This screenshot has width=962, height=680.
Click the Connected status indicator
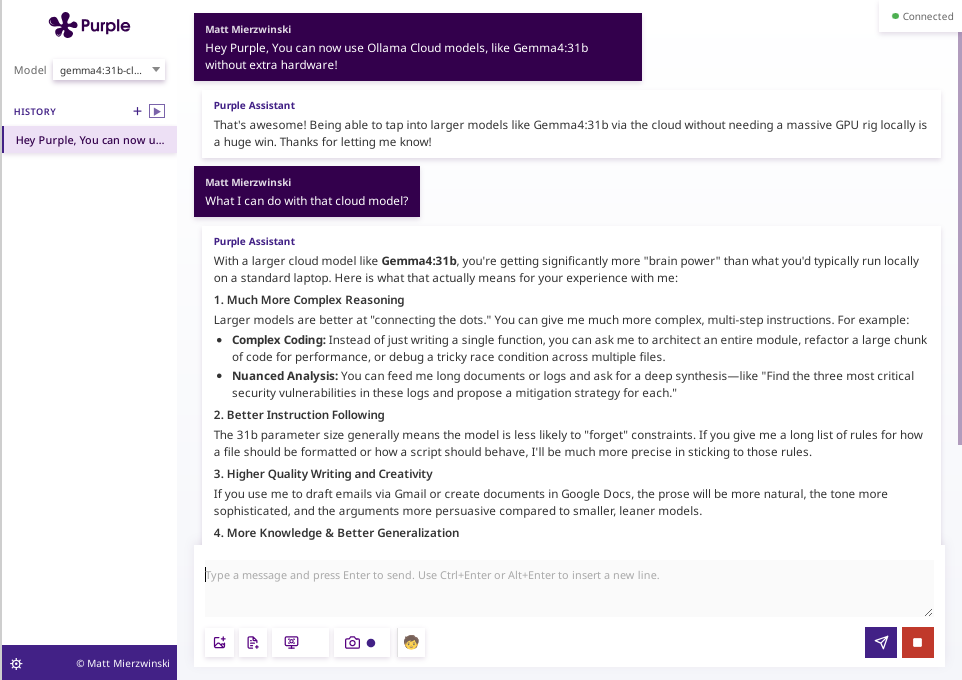point(922,17)
